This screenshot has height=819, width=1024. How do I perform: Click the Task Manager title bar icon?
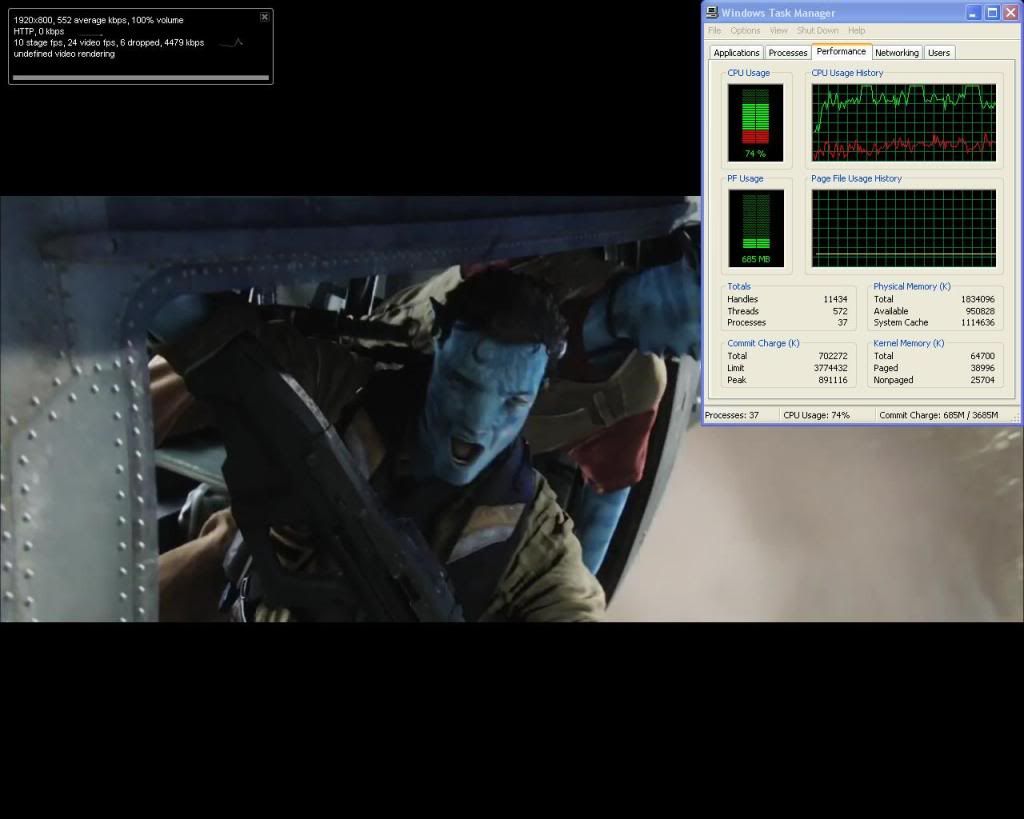click(712, 12)
